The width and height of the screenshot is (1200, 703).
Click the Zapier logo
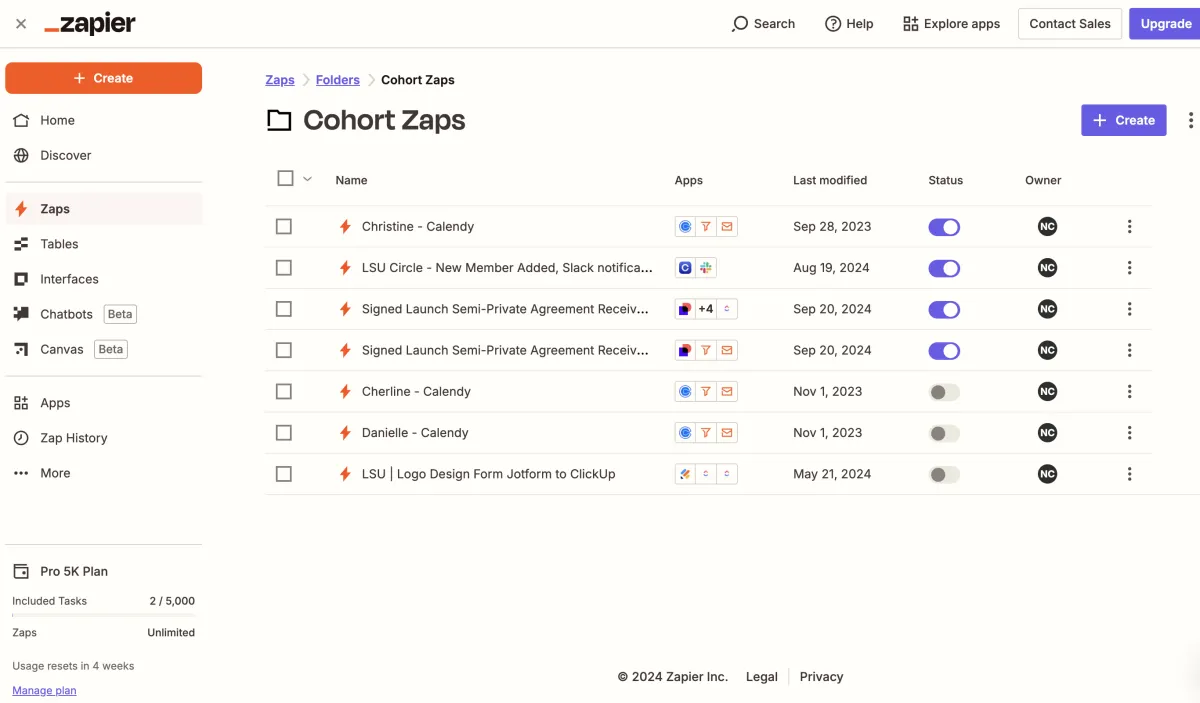click(x=90, y=24)
